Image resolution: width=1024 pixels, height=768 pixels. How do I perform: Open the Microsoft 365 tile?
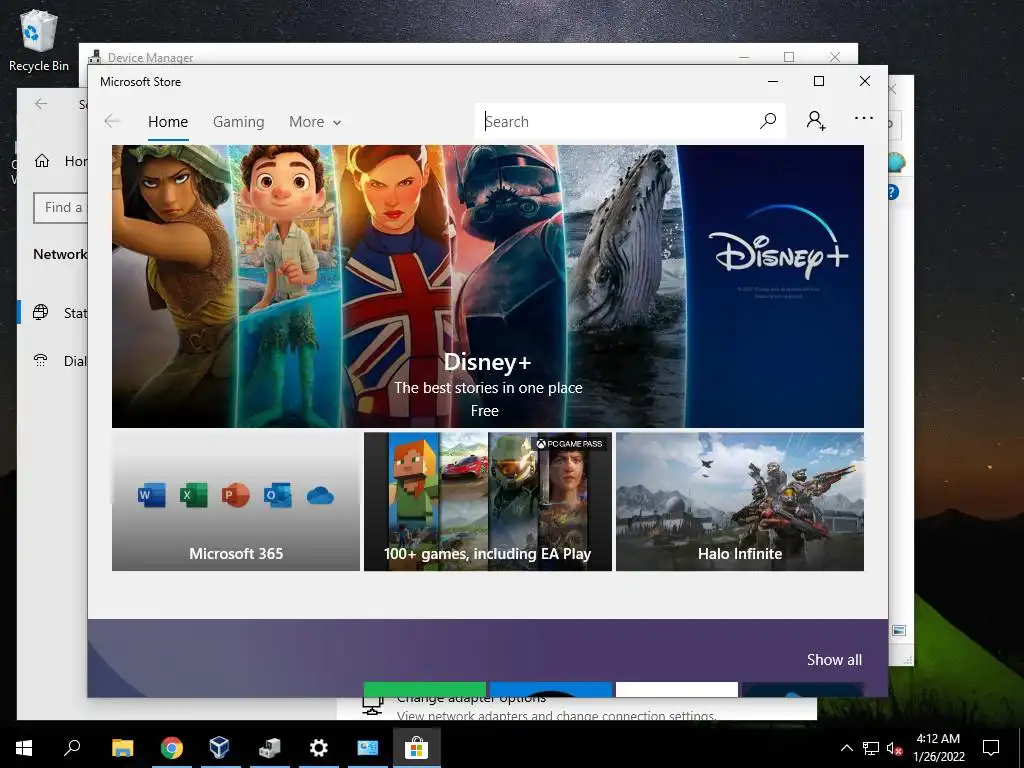pyautogui.click(x=236, y=502)
